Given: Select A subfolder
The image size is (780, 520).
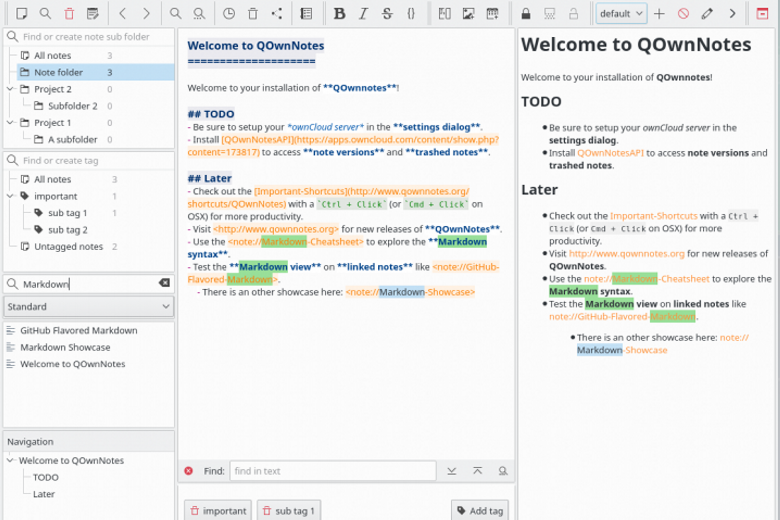Looking at the screenshot, I should [x=73, y=140].
